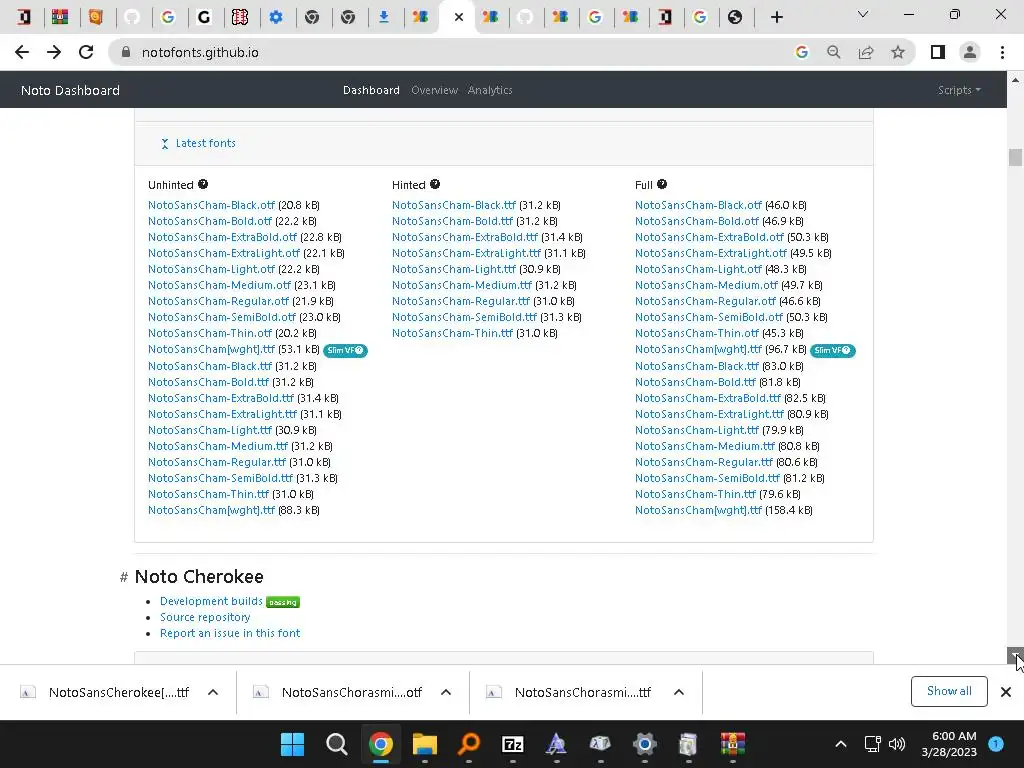Share this page using the share icon
This screenshot has height=768, width=1024.
tap(866, 52)
